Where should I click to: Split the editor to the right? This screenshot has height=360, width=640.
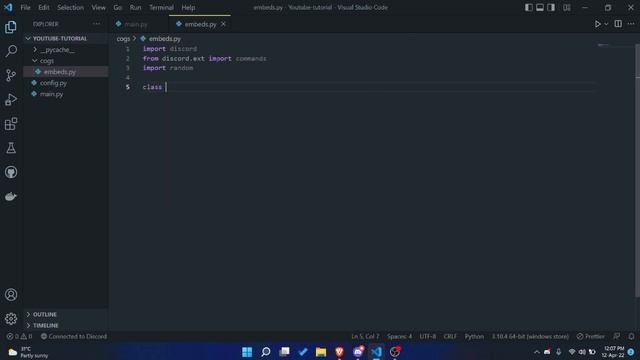(618, 24)
